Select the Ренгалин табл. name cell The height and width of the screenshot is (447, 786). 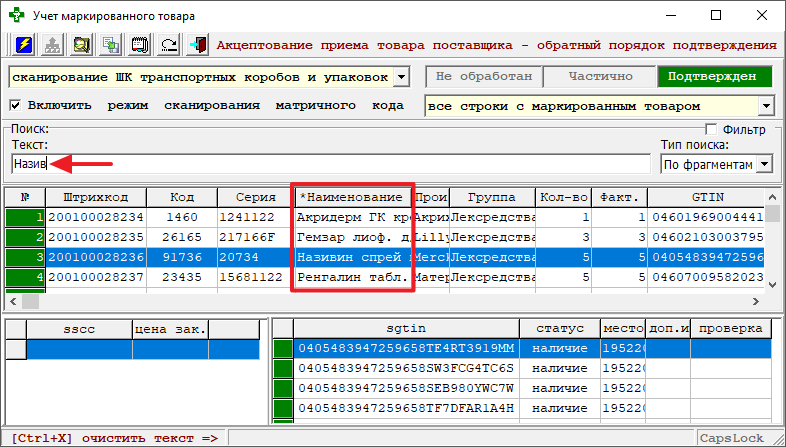tap(353, 277)
